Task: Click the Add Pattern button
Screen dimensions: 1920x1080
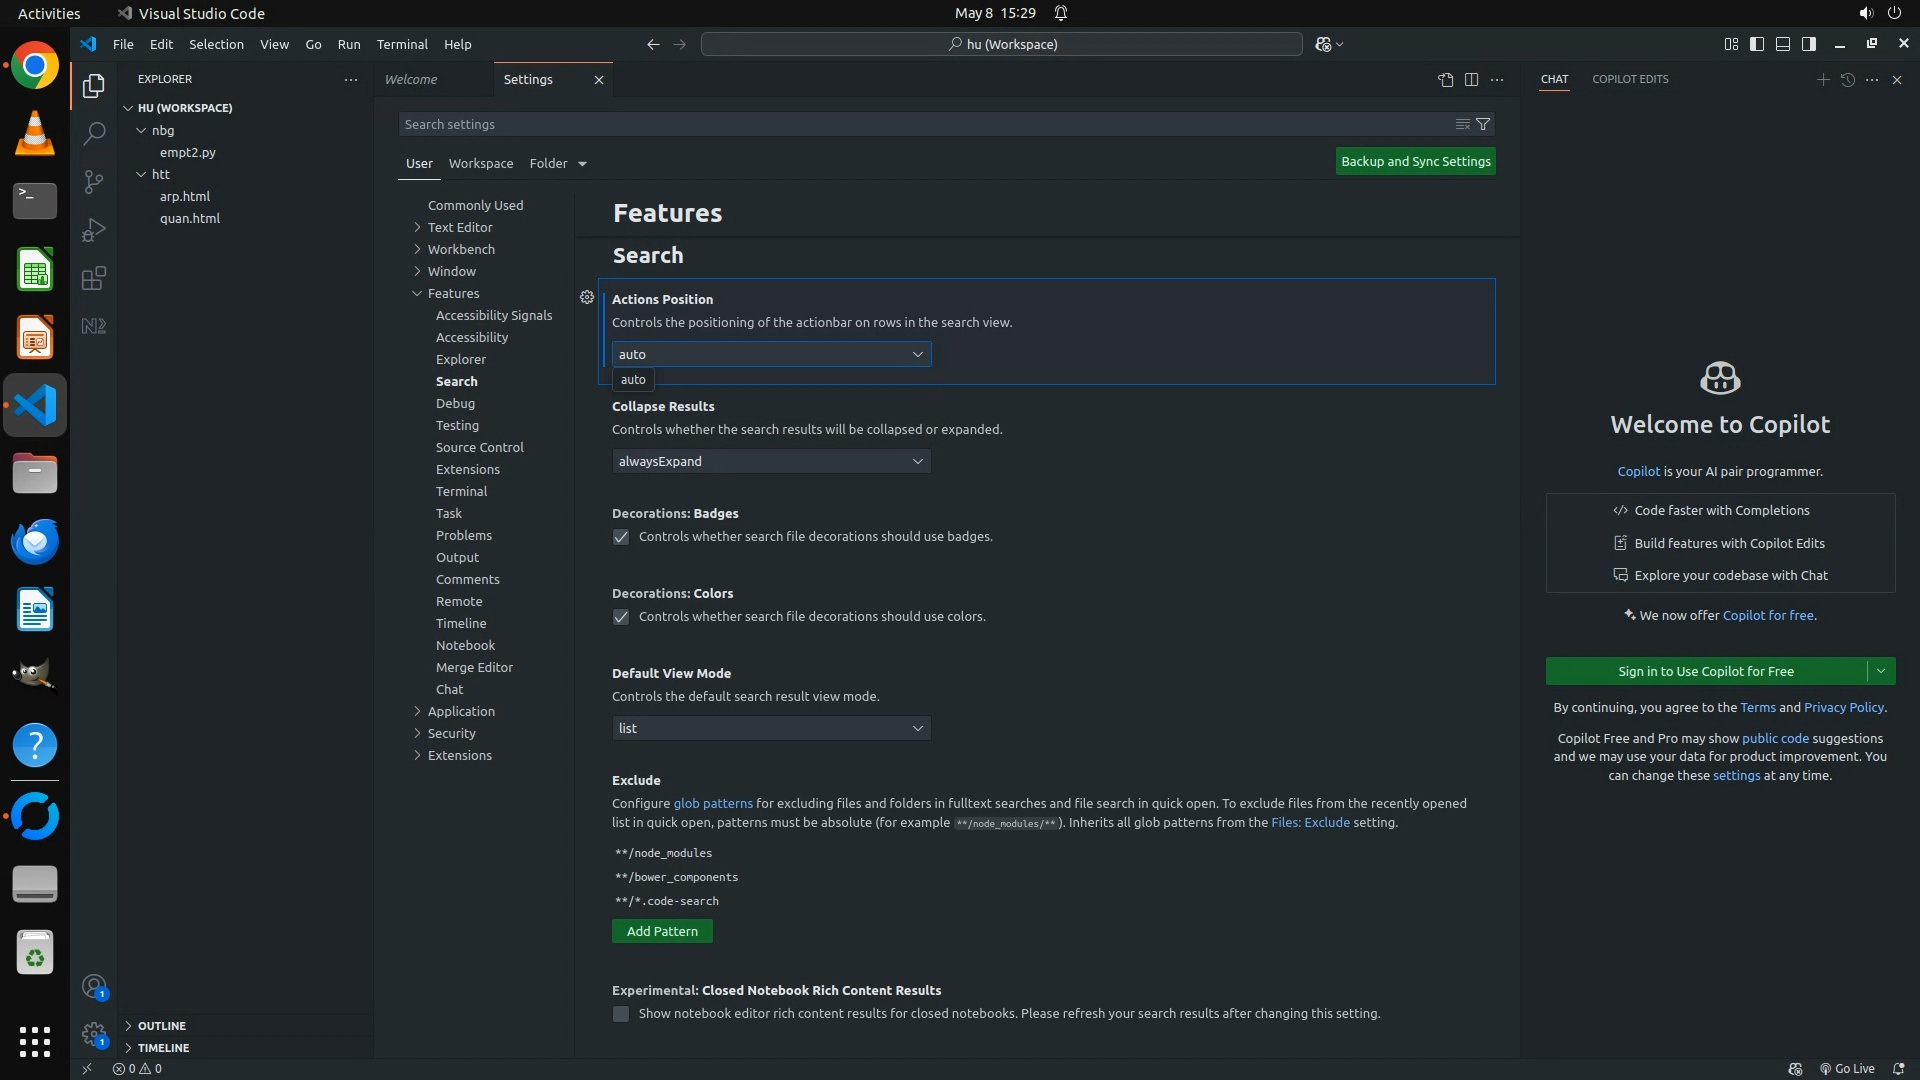Action: 662,931
